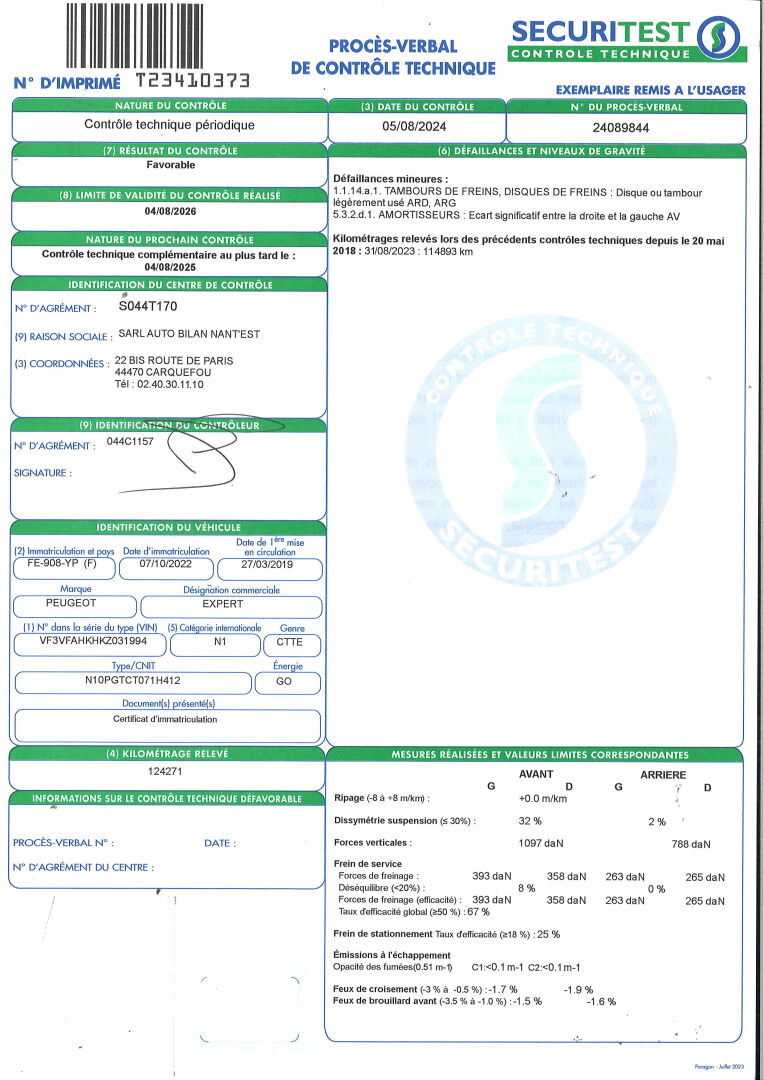The image size is (764, 1080).
Task: Click the result value Favorable
Action: (171, 165)
